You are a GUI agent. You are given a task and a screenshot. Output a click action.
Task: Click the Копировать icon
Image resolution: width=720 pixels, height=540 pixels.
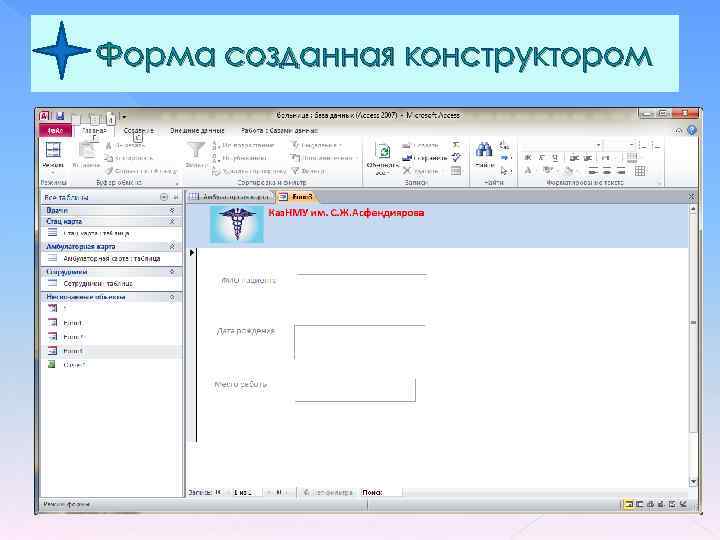109,158
